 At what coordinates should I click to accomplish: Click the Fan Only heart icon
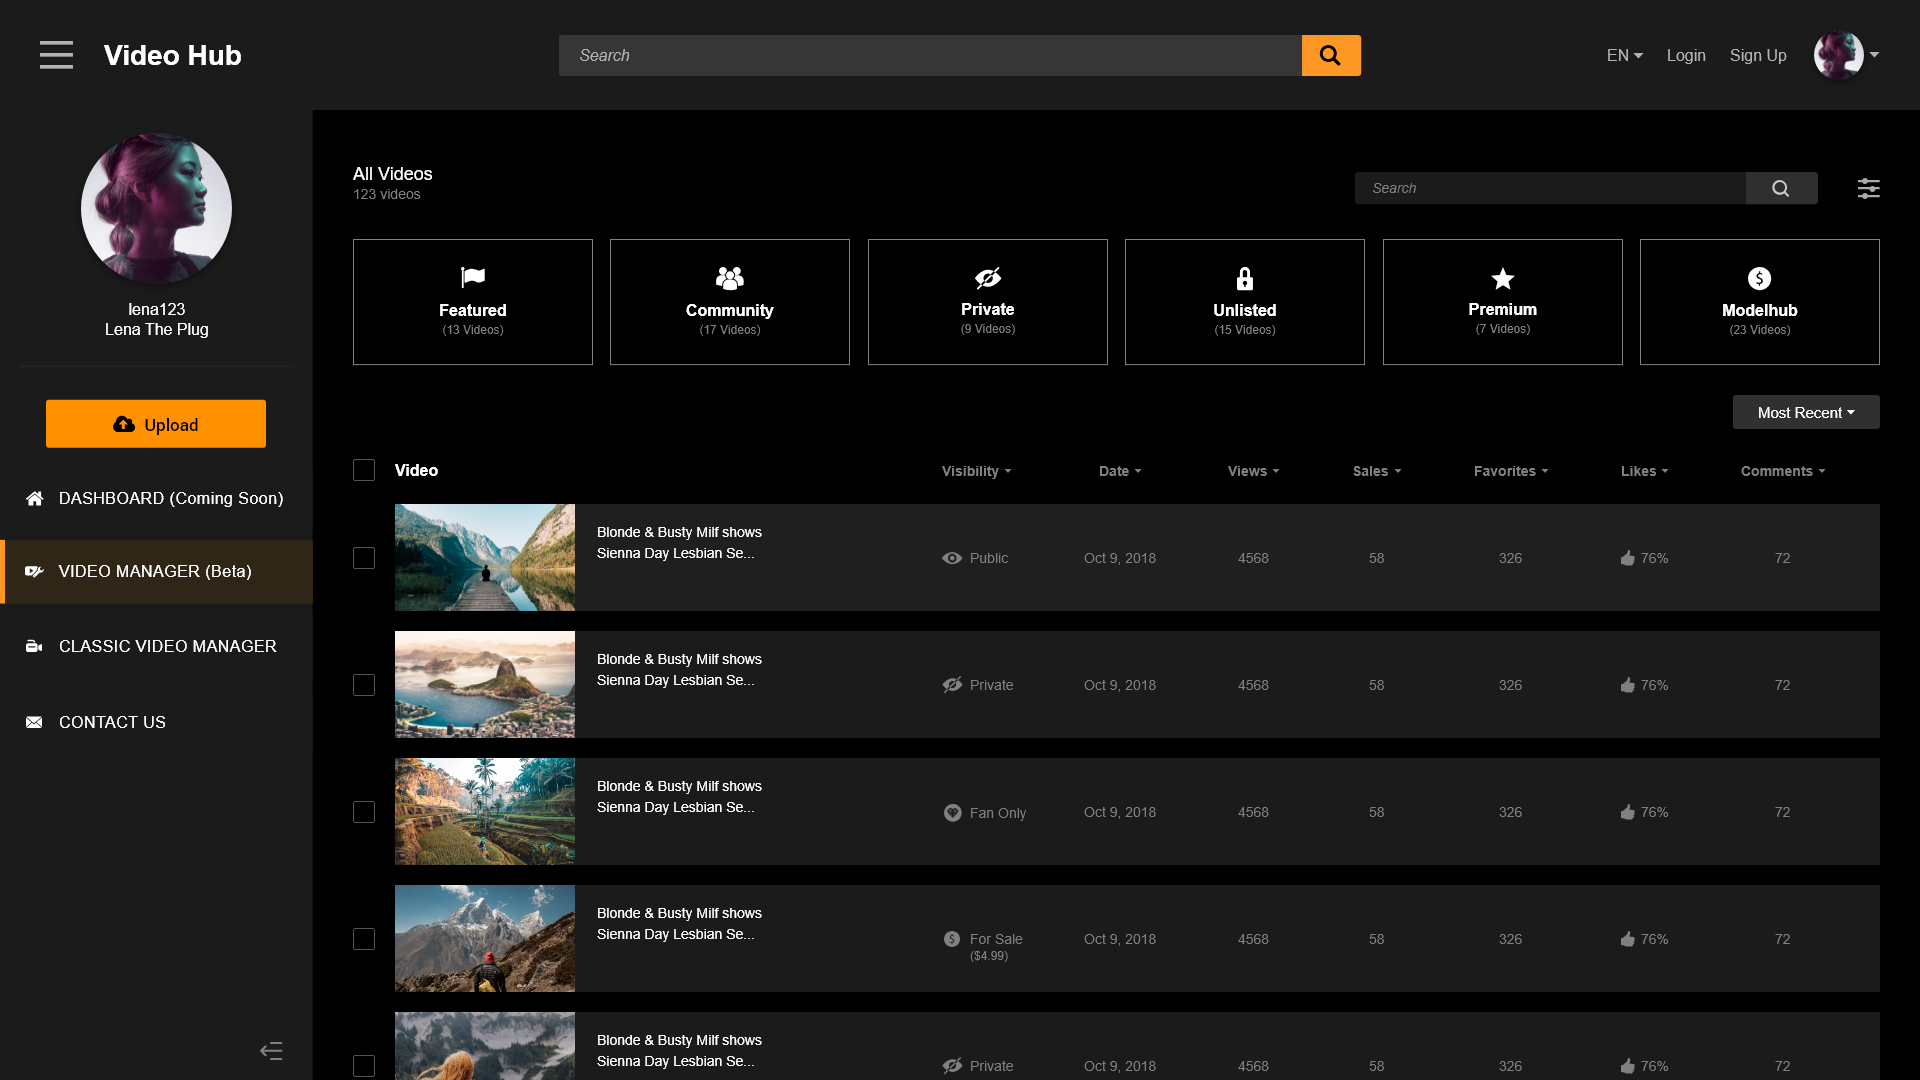point(952,813)
